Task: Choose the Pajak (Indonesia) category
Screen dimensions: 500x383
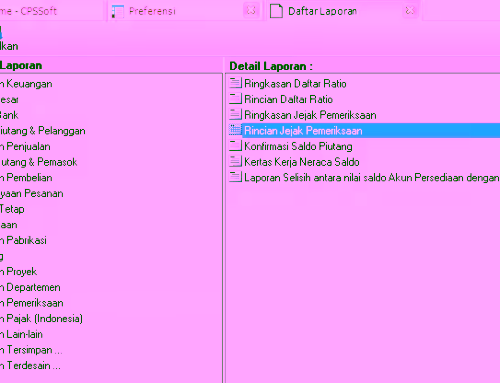Action: [x=41, y=319]
